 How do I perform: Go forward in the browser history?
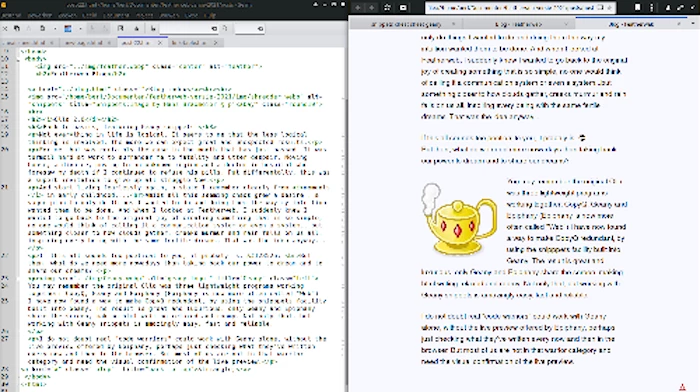point(371,8)
